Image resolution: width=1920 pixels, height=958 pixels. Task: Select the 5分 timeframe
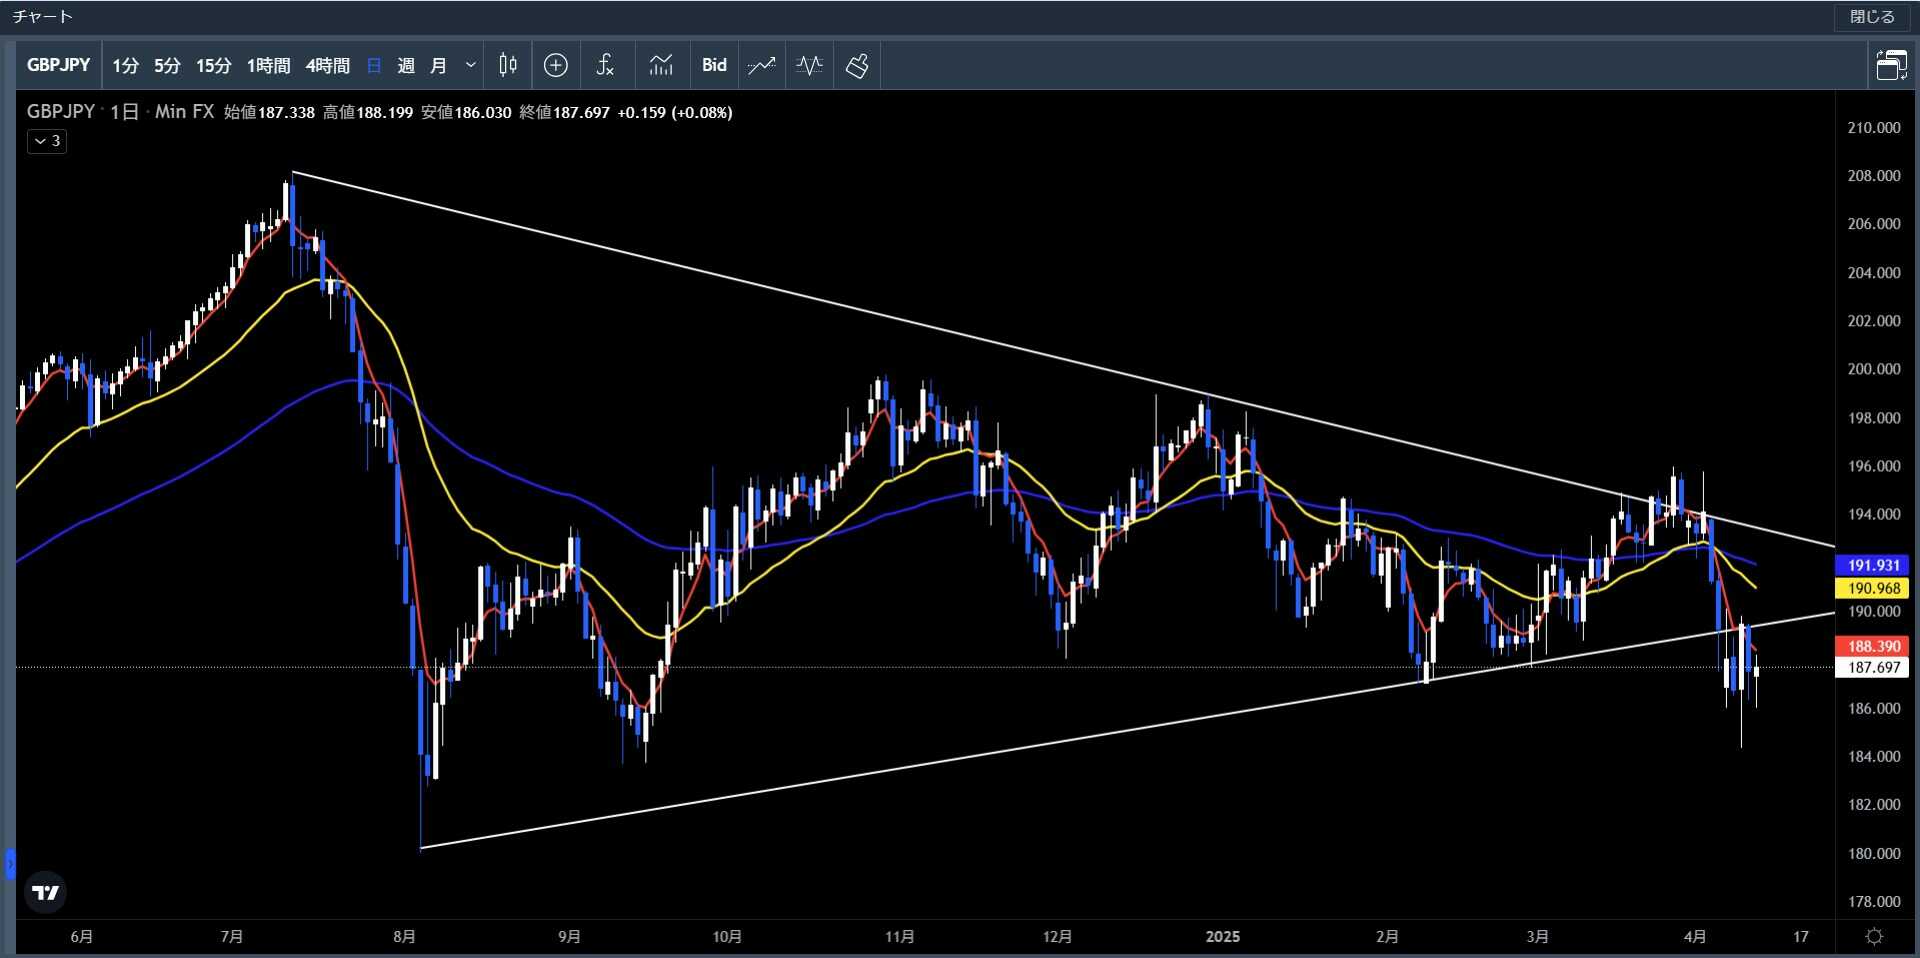[x=167, y=65]
